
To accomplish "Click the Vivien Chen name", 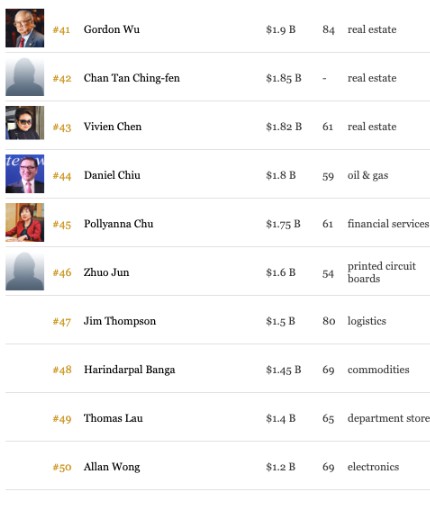I will [113, 127].
